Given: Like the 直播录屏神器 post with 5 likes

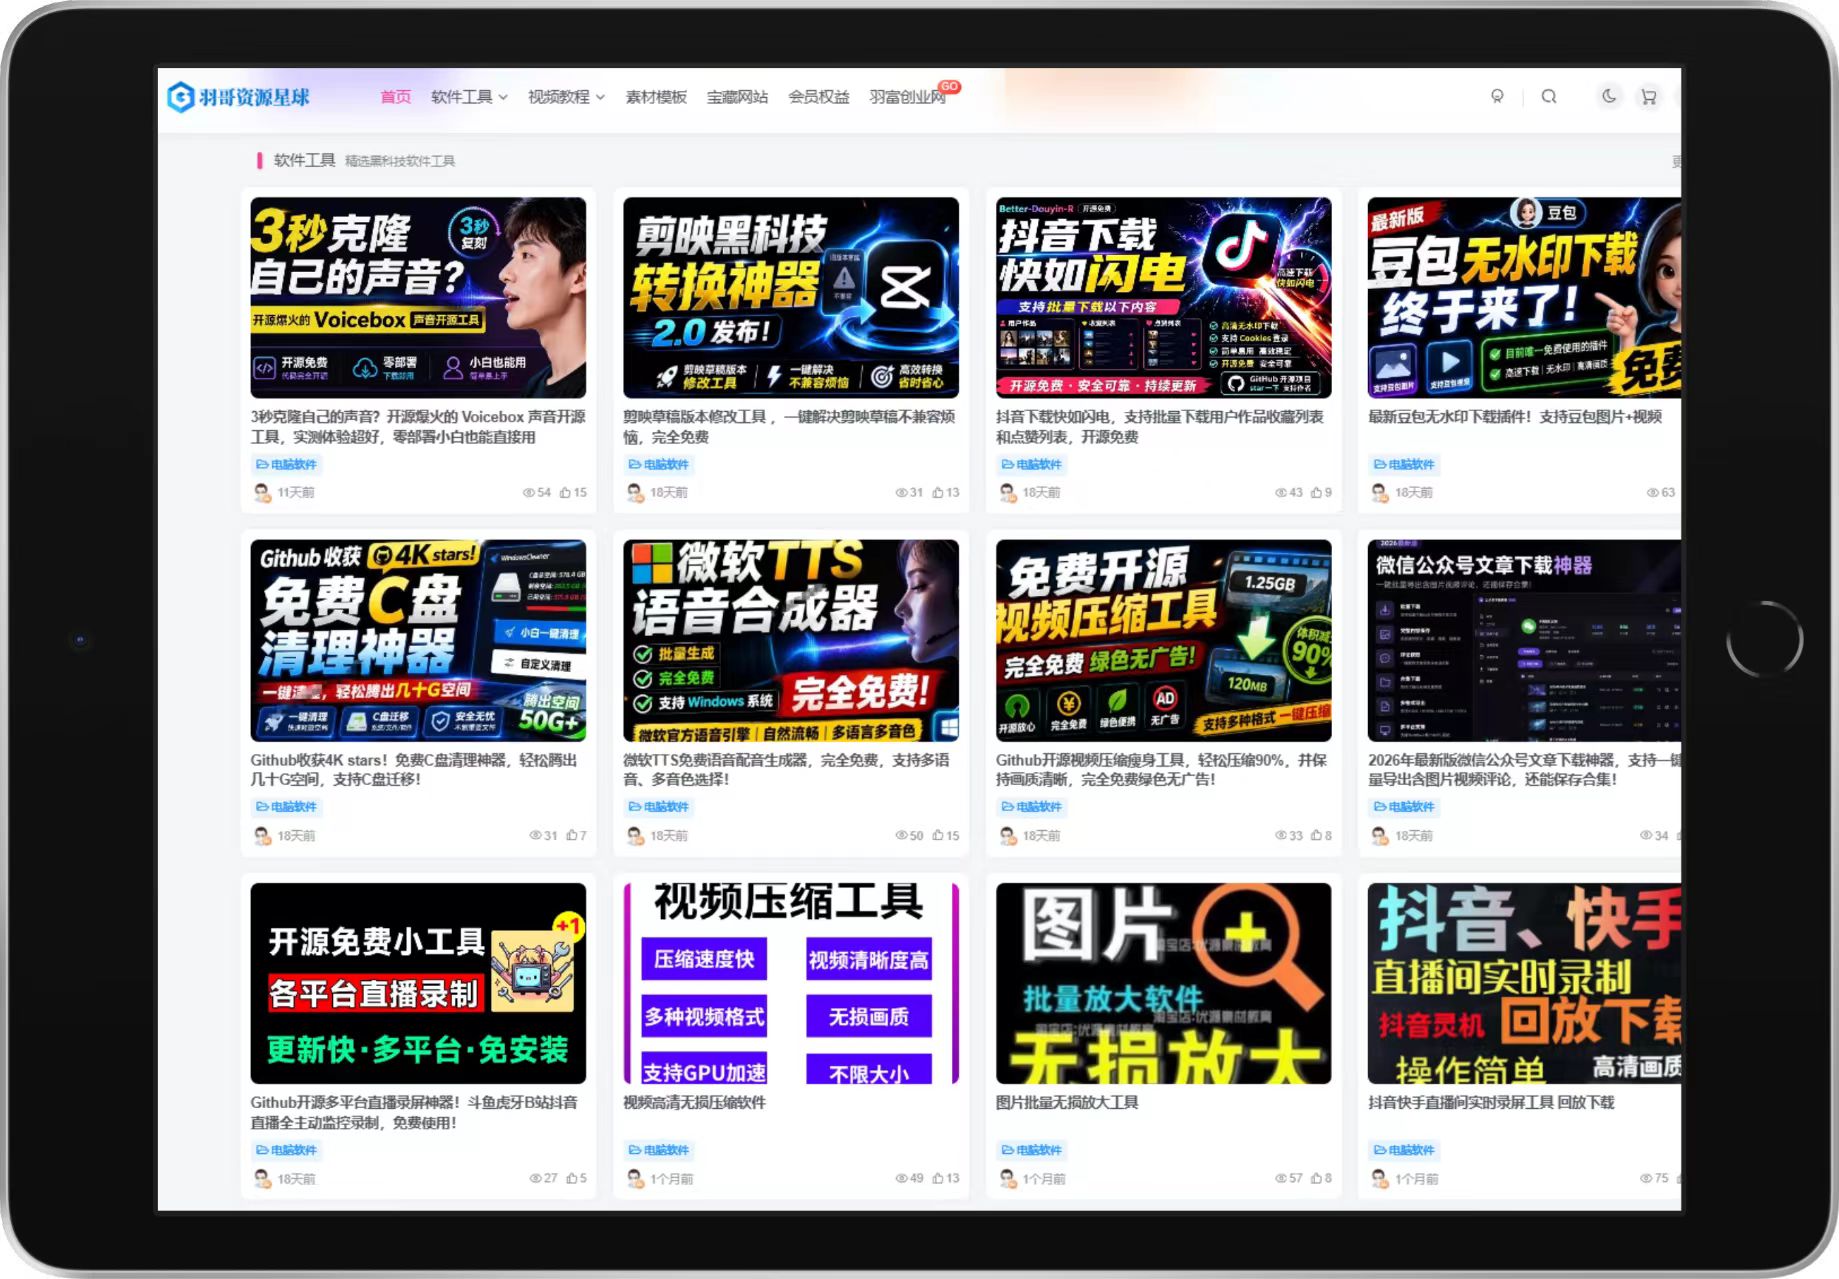Looking at the screenshot, I should pos(576,1178).
